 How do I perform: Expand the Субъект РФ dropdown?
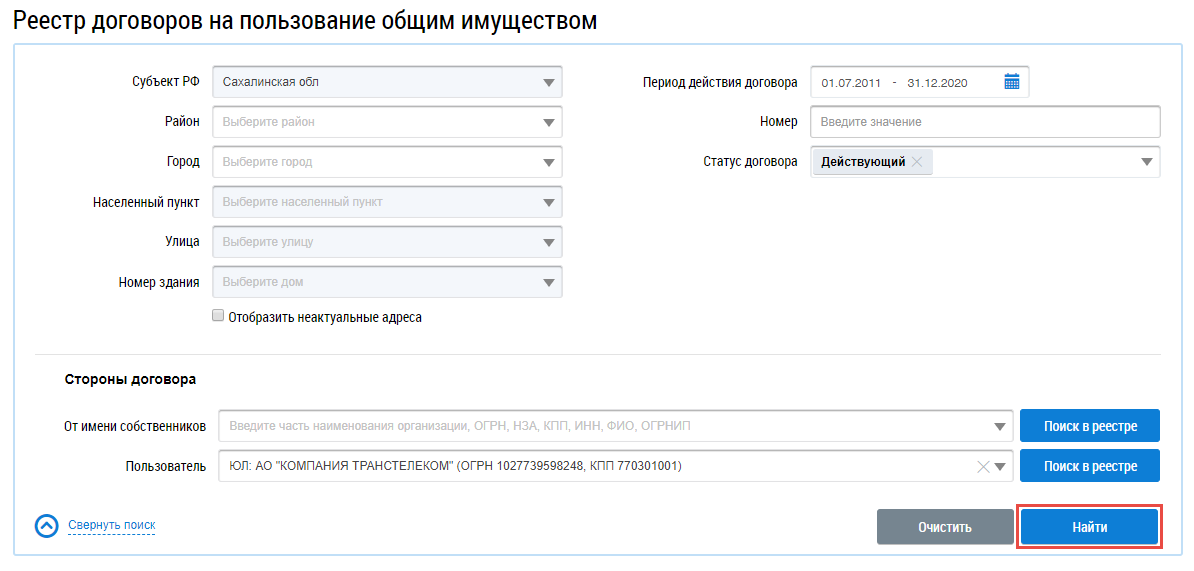548,82
